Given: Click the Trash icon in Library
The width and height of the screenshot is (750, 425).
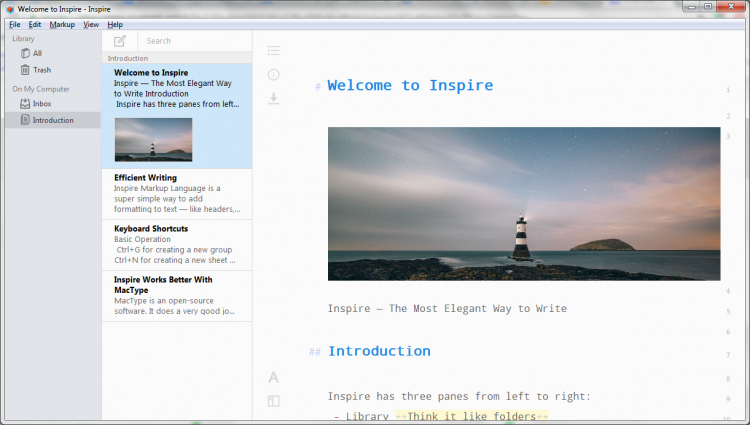Looking at the screenshot, I should coord(25,70).
